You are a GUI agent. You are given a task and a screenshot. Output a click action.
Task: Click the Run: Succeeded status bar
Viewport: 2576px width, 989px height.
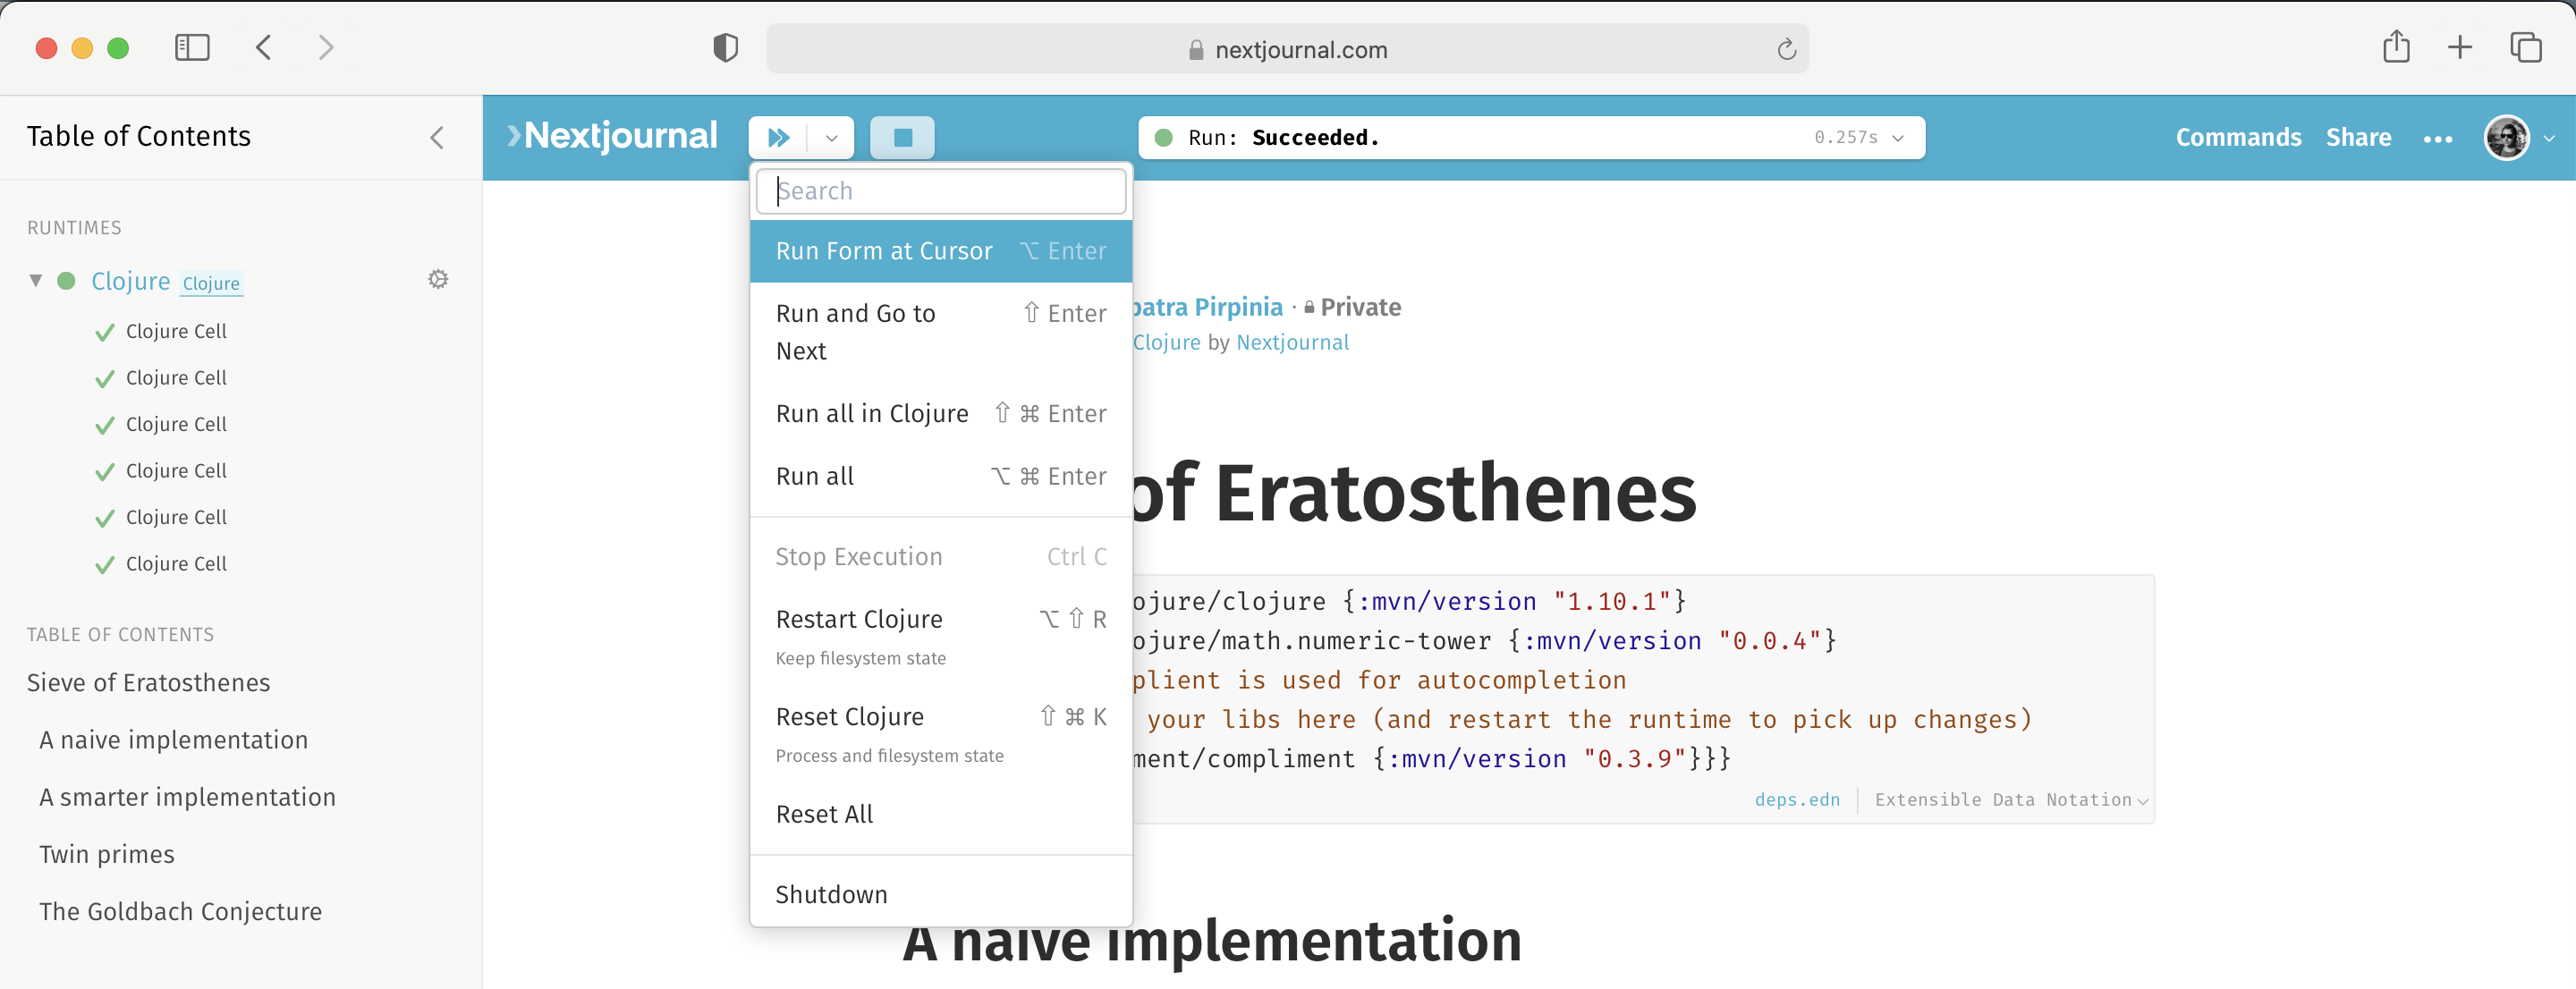(x=1530, y=138)
